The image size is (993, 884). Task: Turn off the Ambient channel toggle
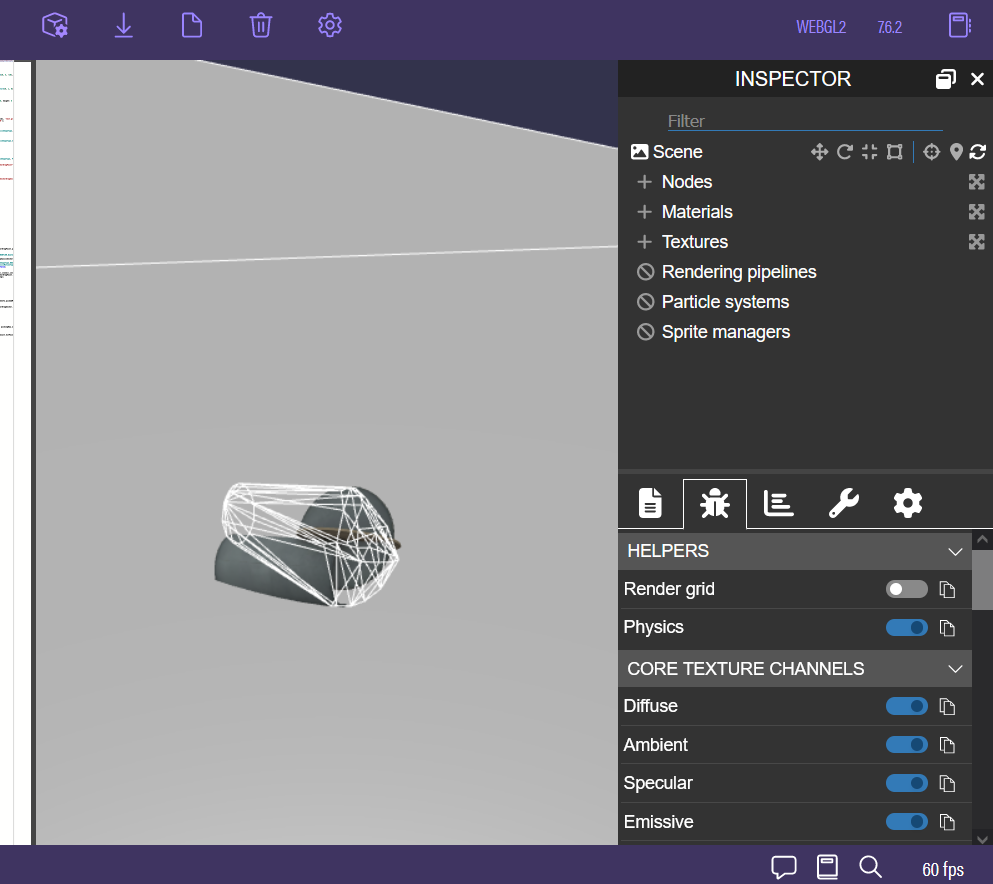tap(906, 745)
